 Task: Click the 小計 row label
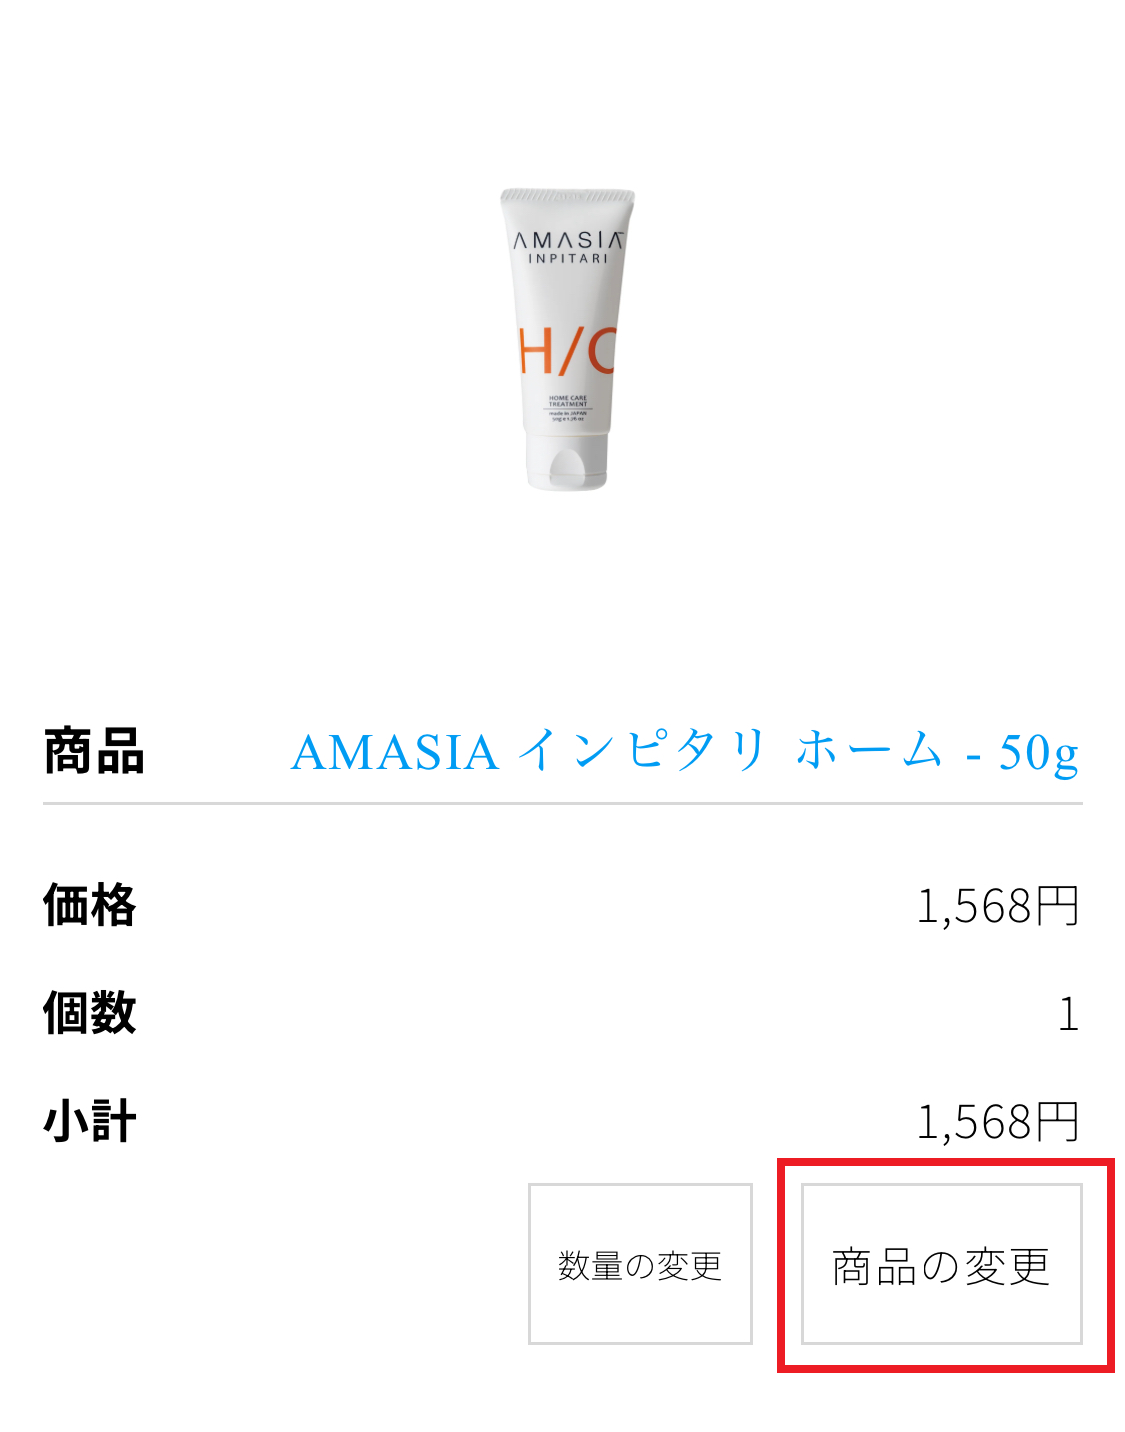click(x=89, y=1121)
